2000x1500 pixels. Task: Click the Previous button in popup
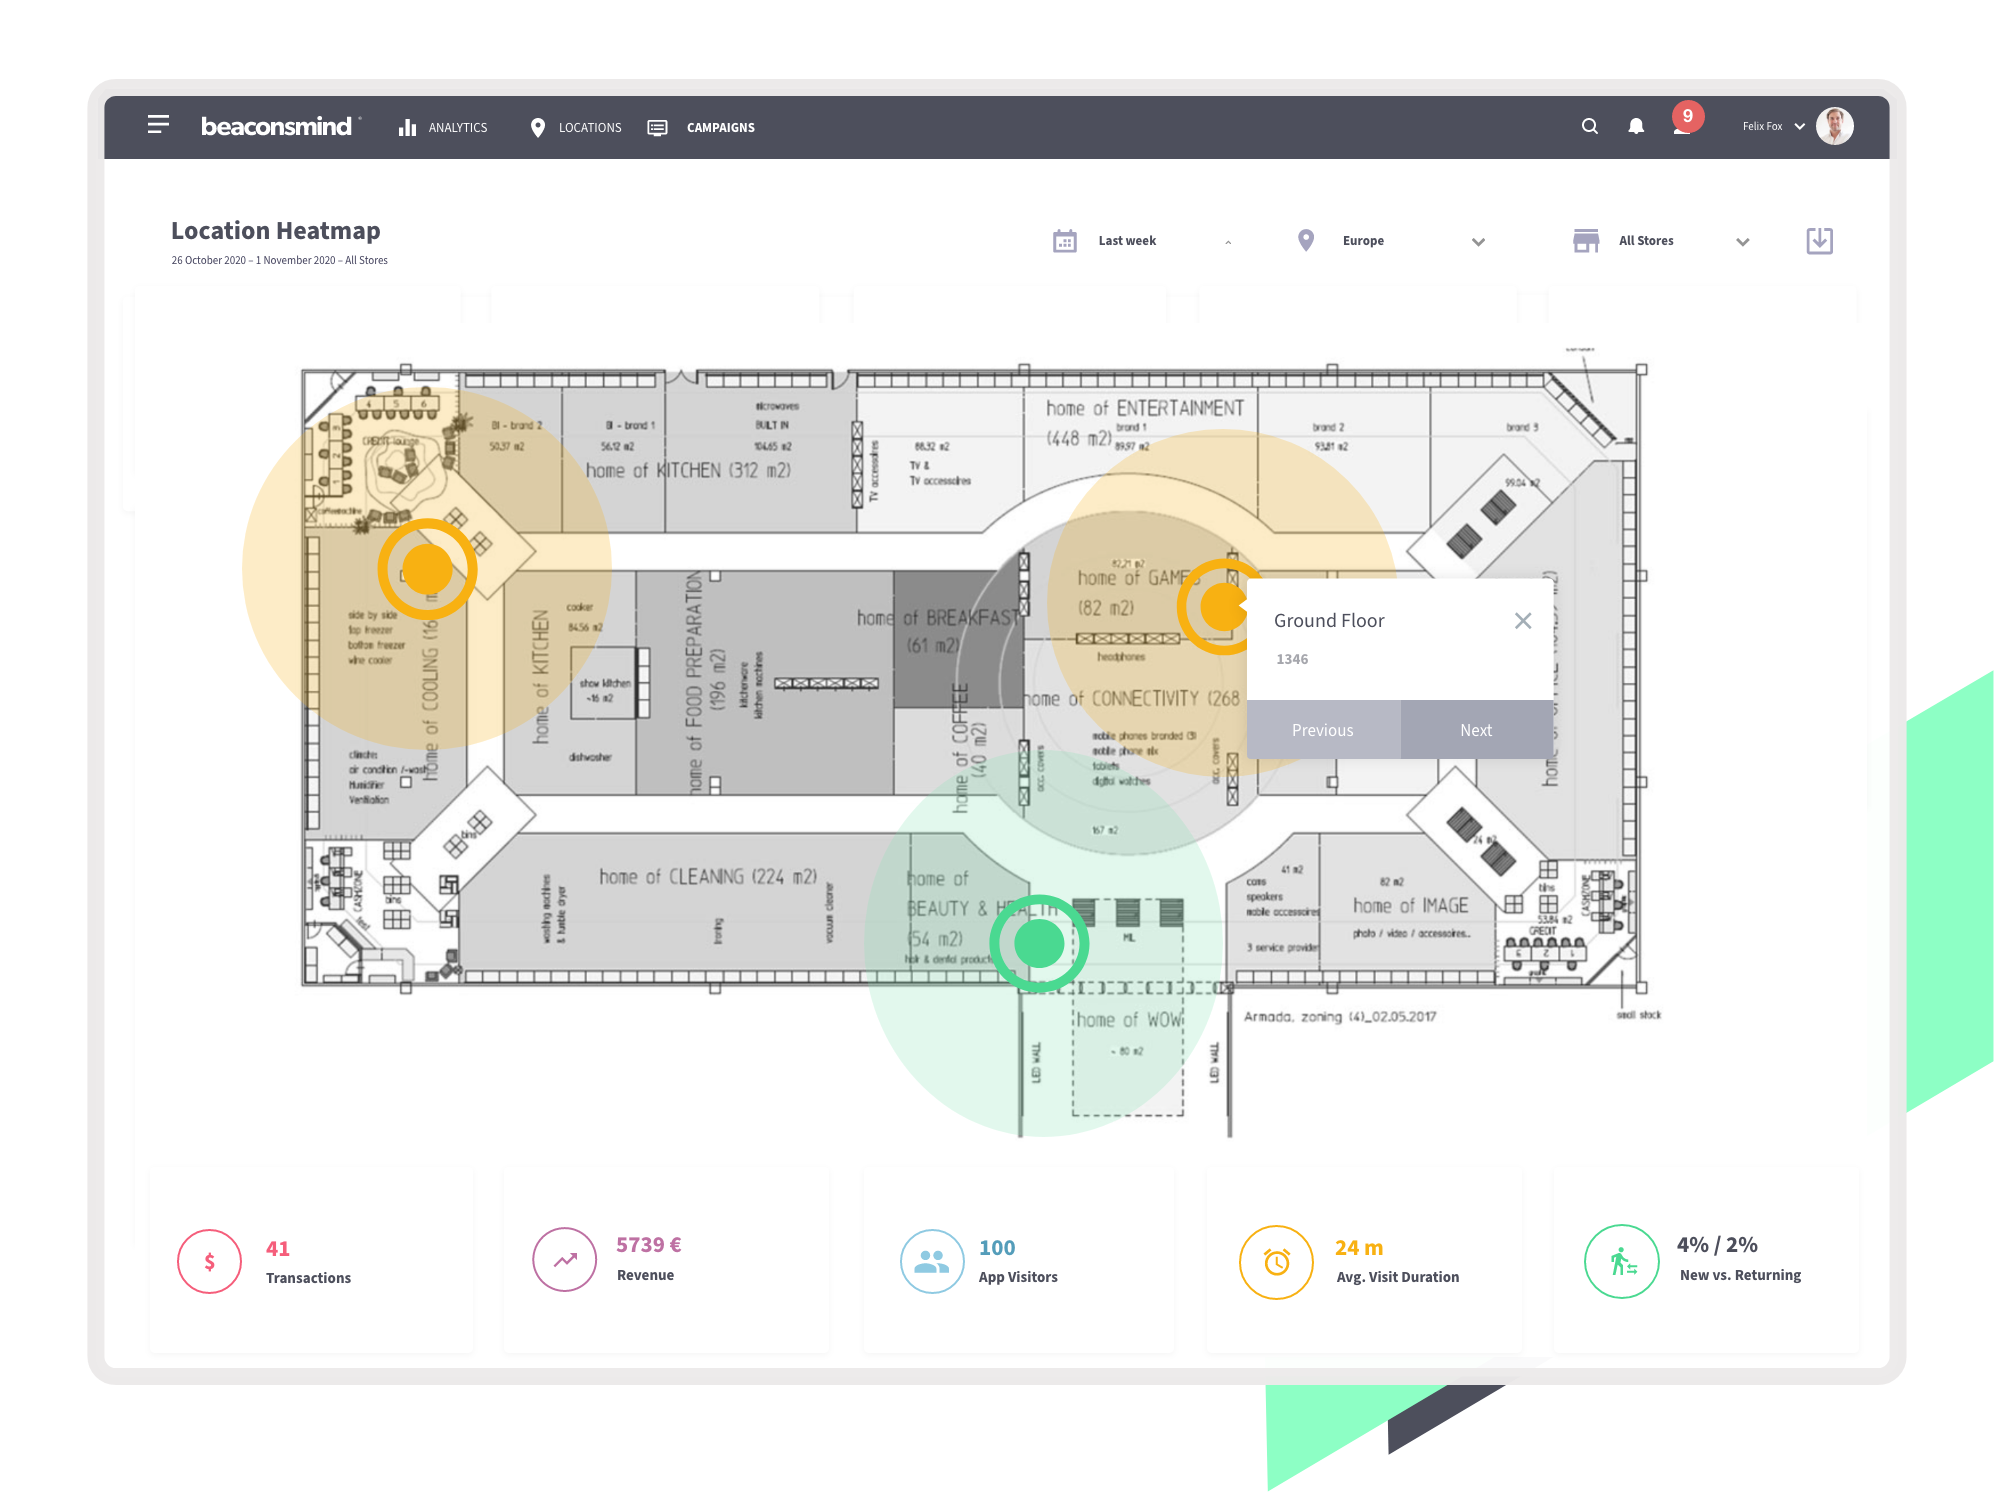(1323, 730)
